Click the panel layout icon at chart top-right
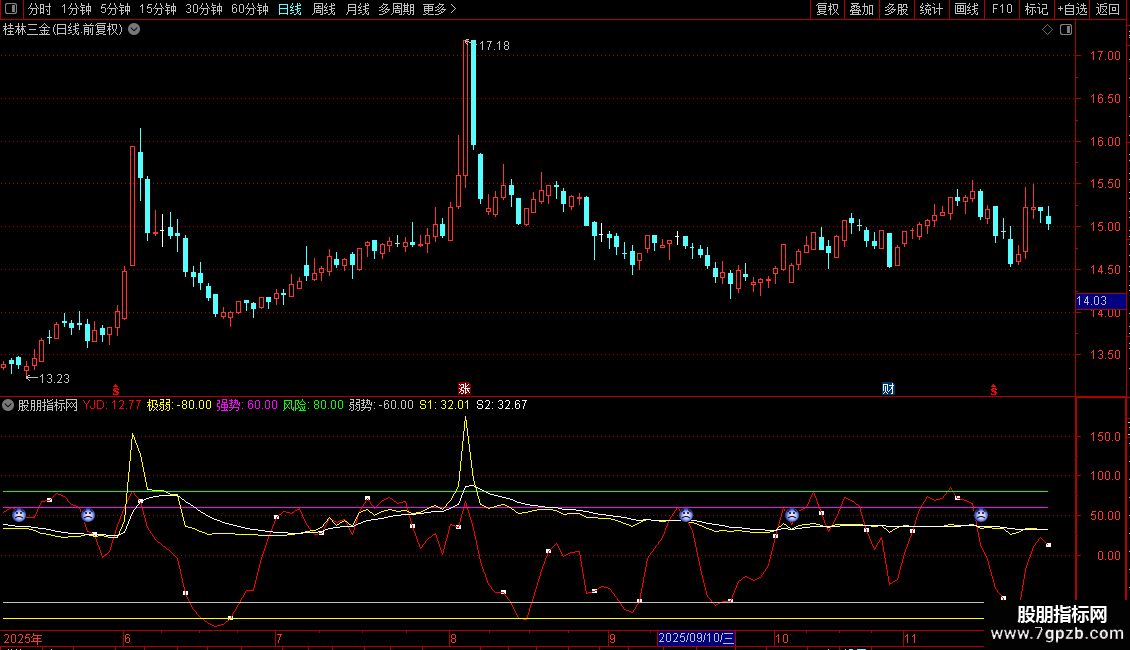 (x=1066, y=30)
